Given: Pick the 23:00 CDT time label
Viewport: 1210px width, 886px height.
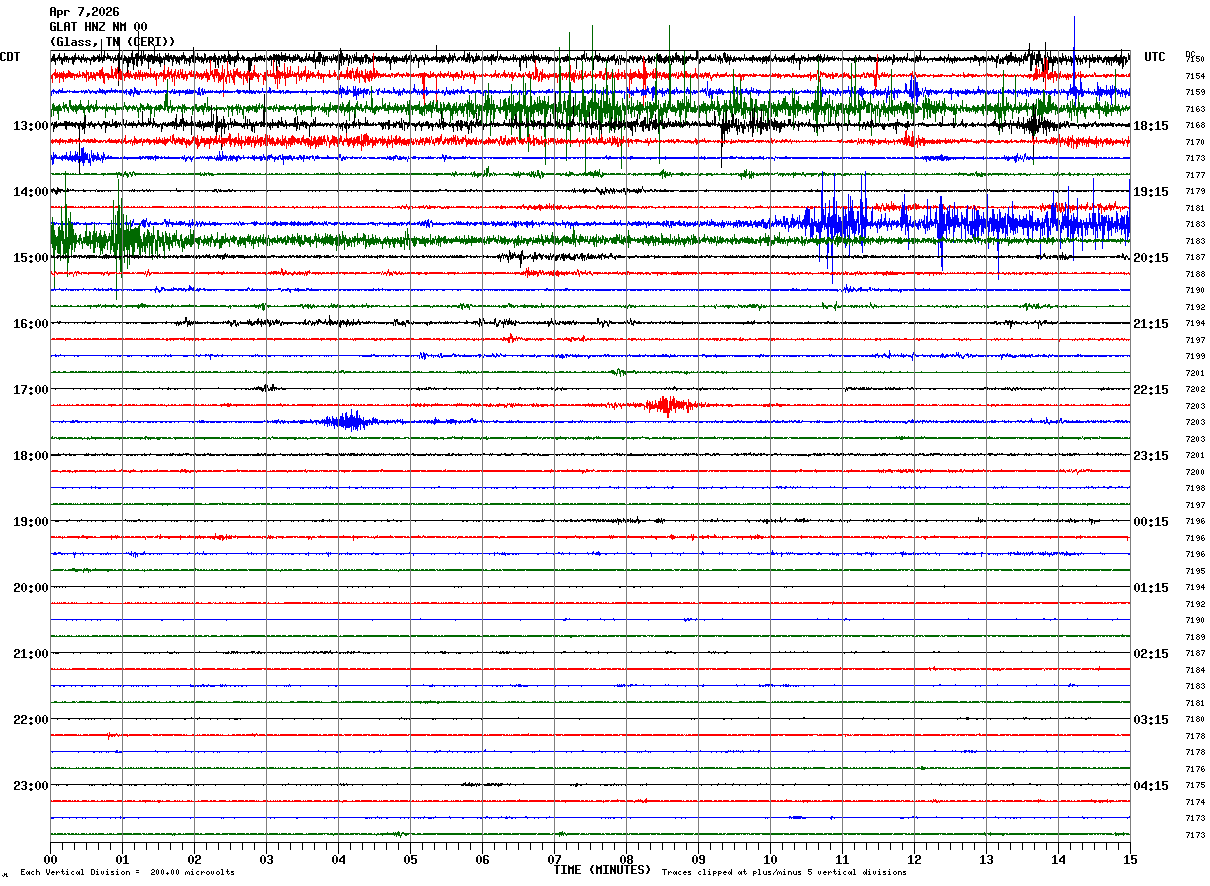Looking at the screenshot, I should (30, 785).
